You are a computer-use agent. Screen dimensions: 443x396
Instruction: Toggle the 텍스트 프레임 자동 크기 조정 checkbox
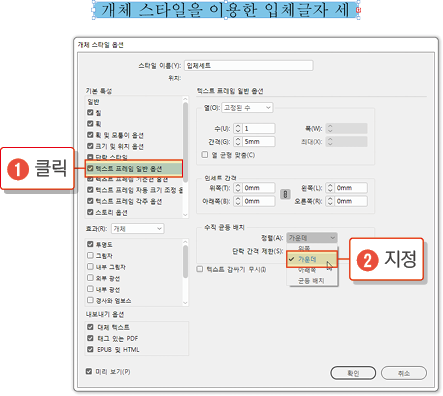[x=90, y=190]
